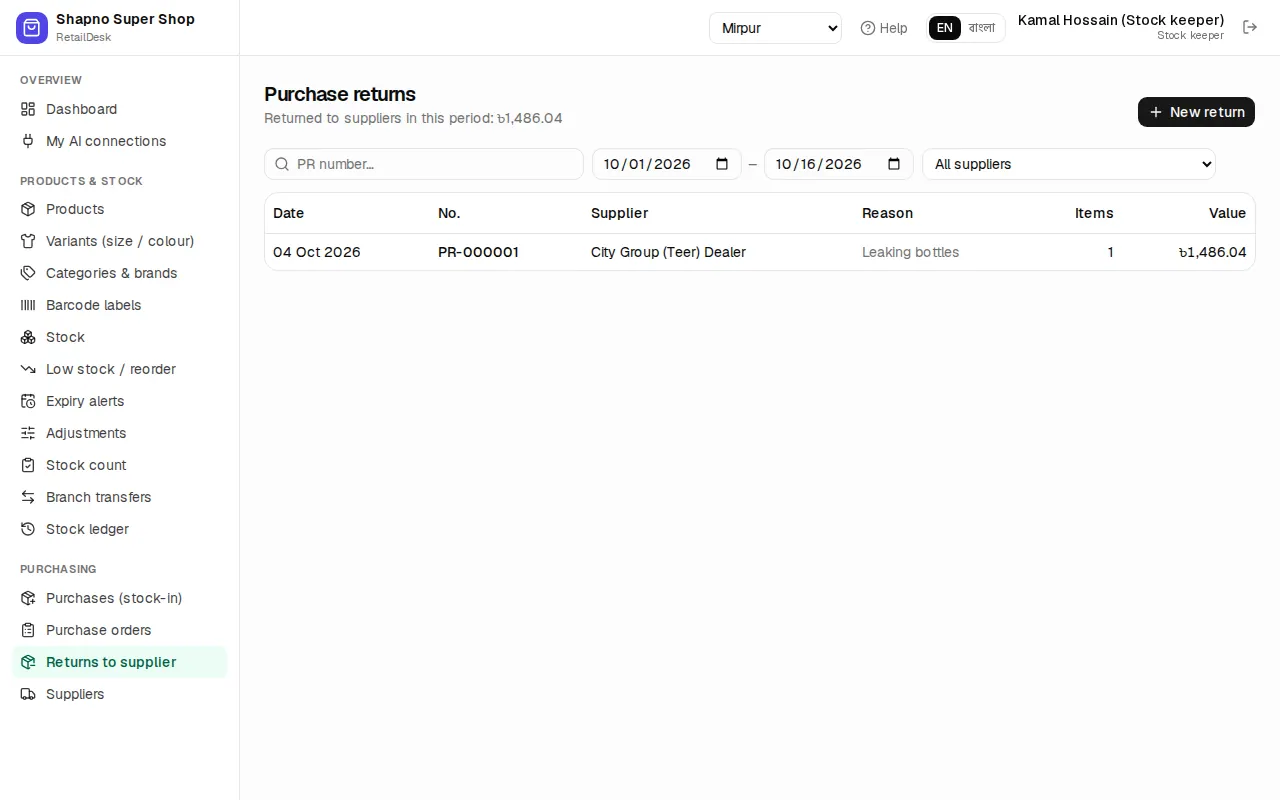Open the All suppliers filter dropdown
Image resolution: width=1280 pixels, height=800 pixels.
1069,164
